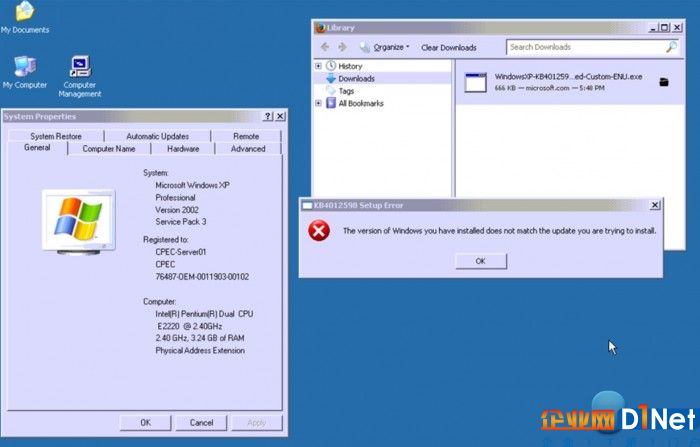Viewport: 700px width, 447px height.
Task: Close the System Properties window
Action: pos(280,116)
